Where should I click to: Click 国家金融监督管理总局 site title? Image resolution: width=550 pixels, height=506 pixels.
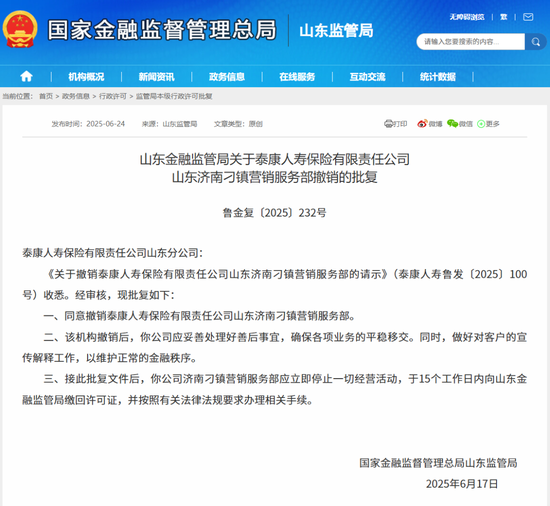point(162,30)
